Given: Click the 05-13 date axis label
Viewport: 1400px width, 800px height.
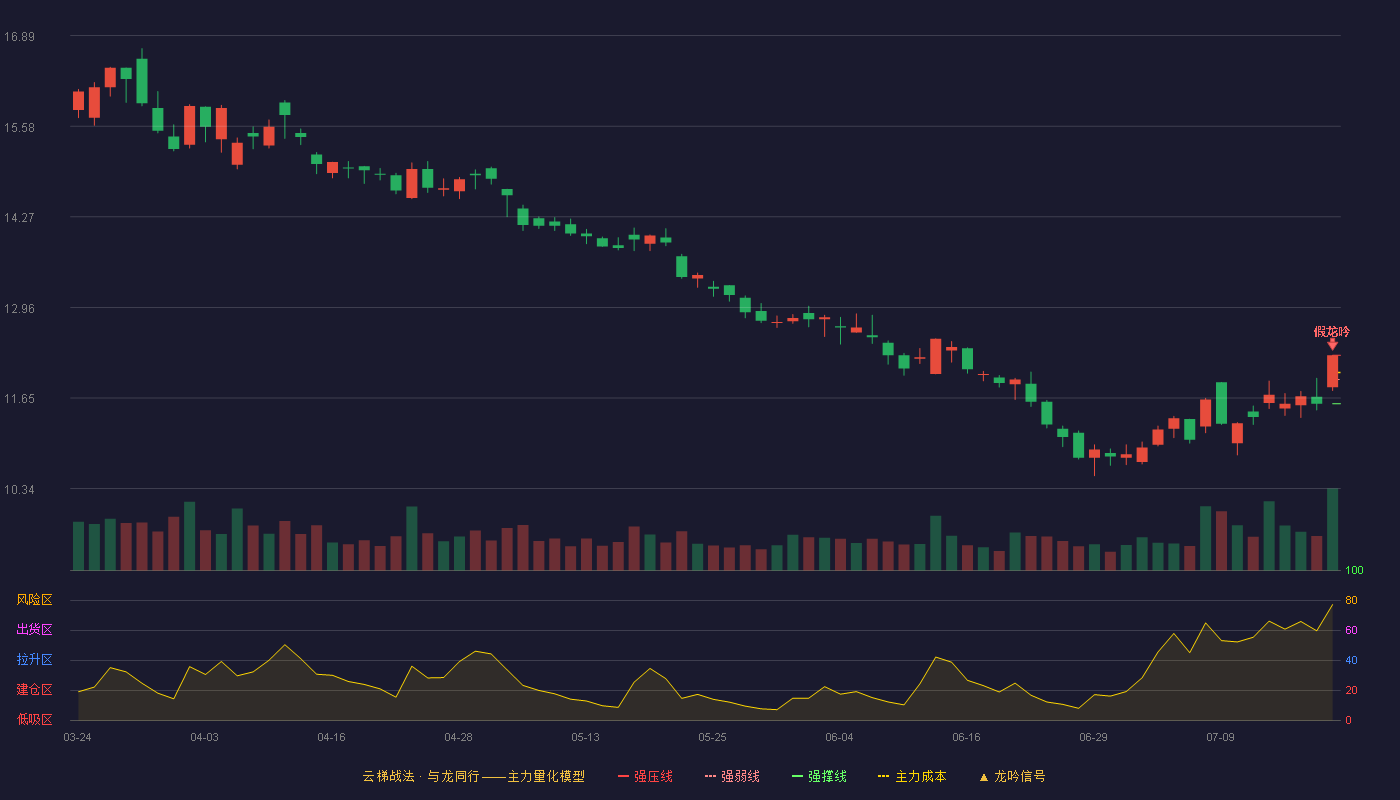Looking at the screenshot, I should [585, 737].
